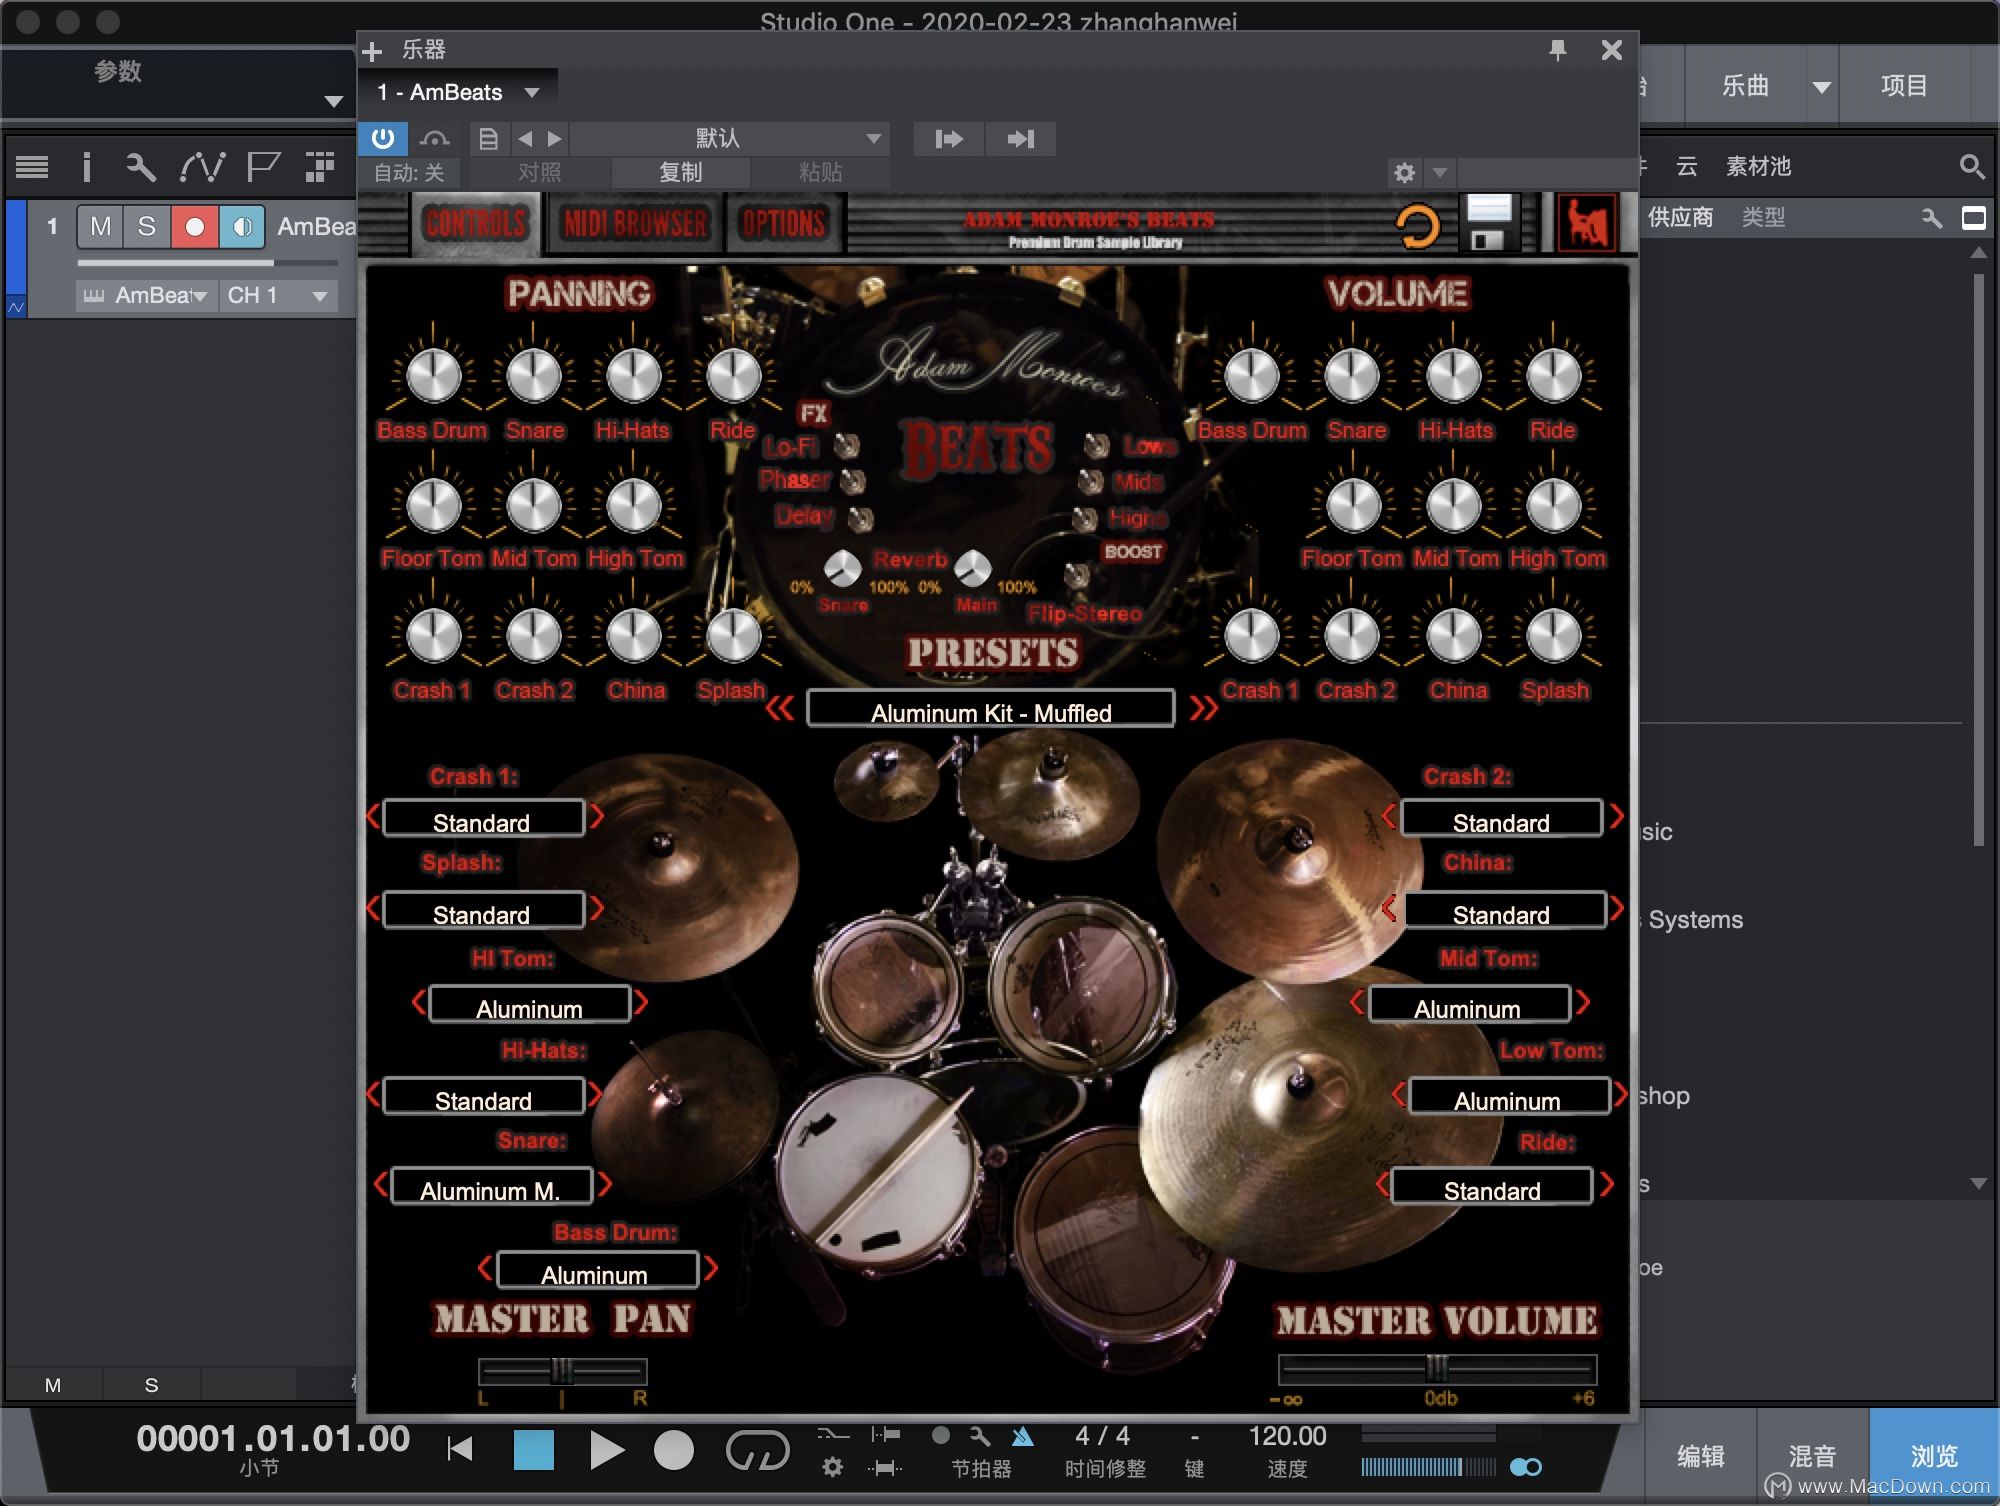This screenshot has height=1506, width=2000.
Task: Toggle the Lows EQ switch
Action: [1098, 445]
